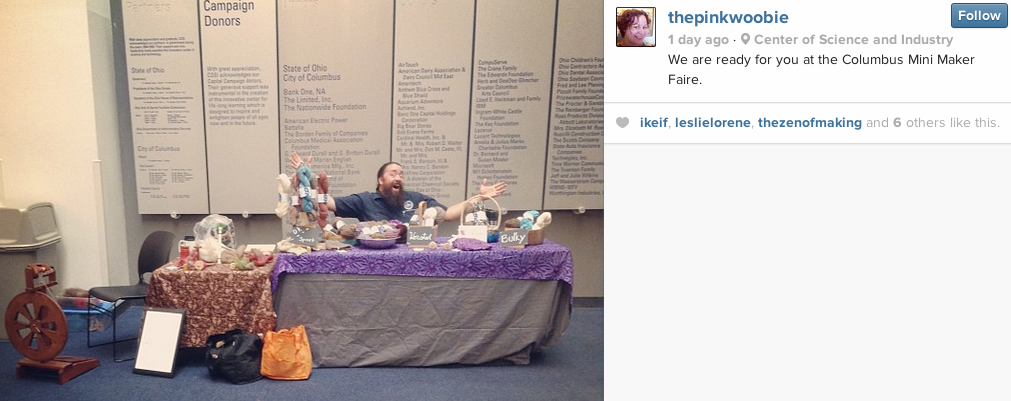
Task: Open thepinkwoobie profile picture
Action: (636, 27)
